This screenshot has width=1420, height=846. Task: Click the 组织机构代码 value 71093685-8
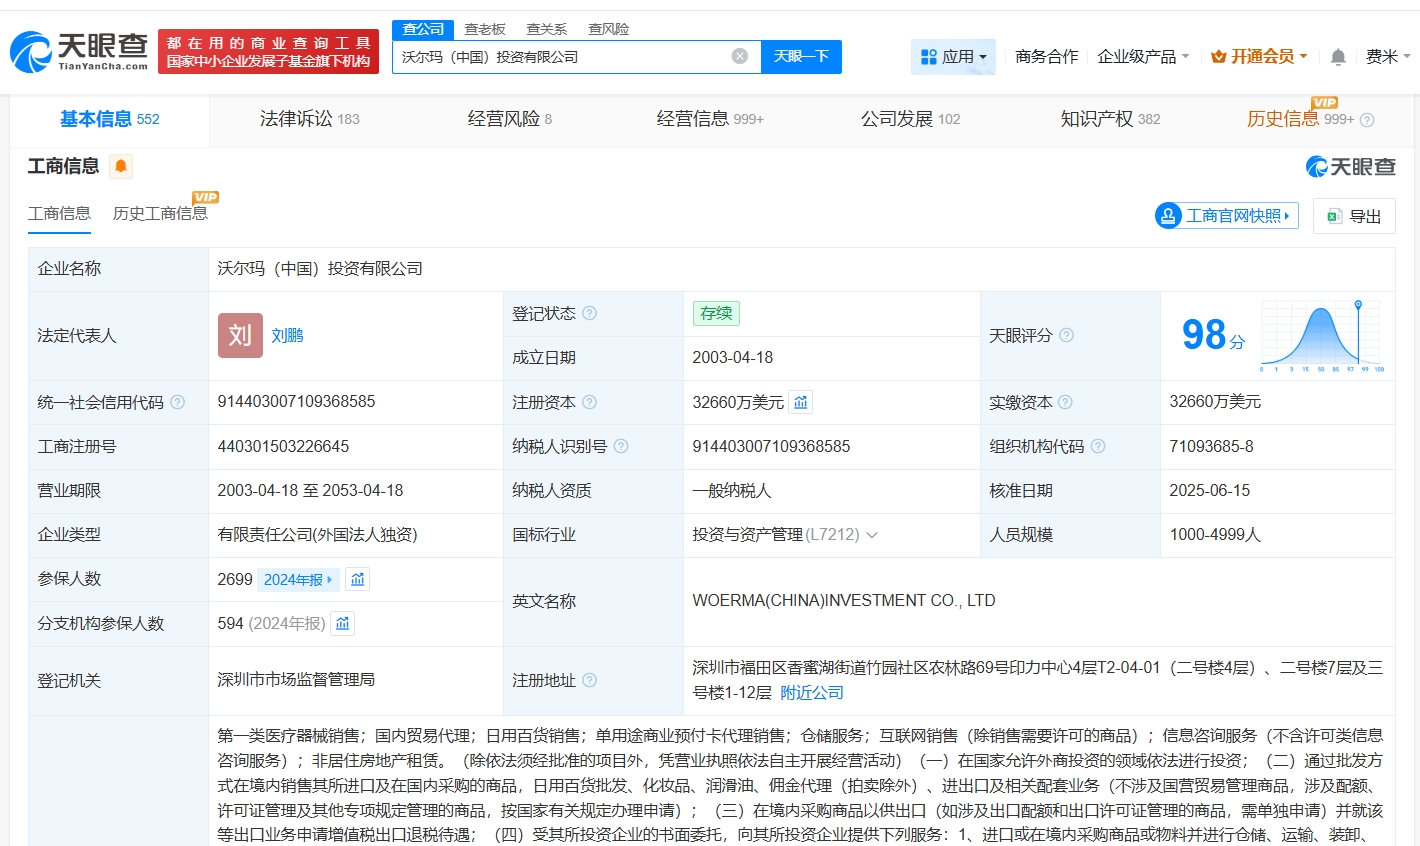coord(1211,446)
